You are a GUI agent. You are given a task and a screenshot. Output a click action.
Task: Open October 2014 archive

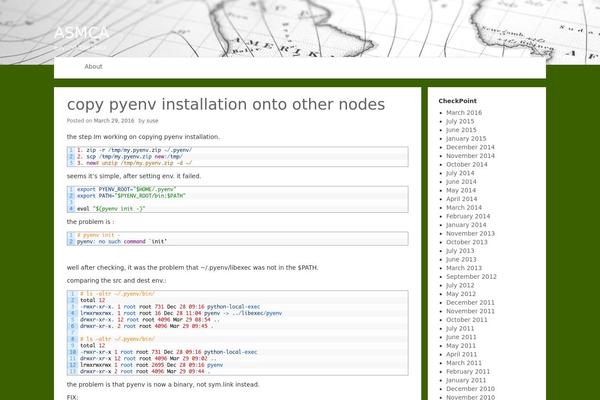tap(467, 164)
